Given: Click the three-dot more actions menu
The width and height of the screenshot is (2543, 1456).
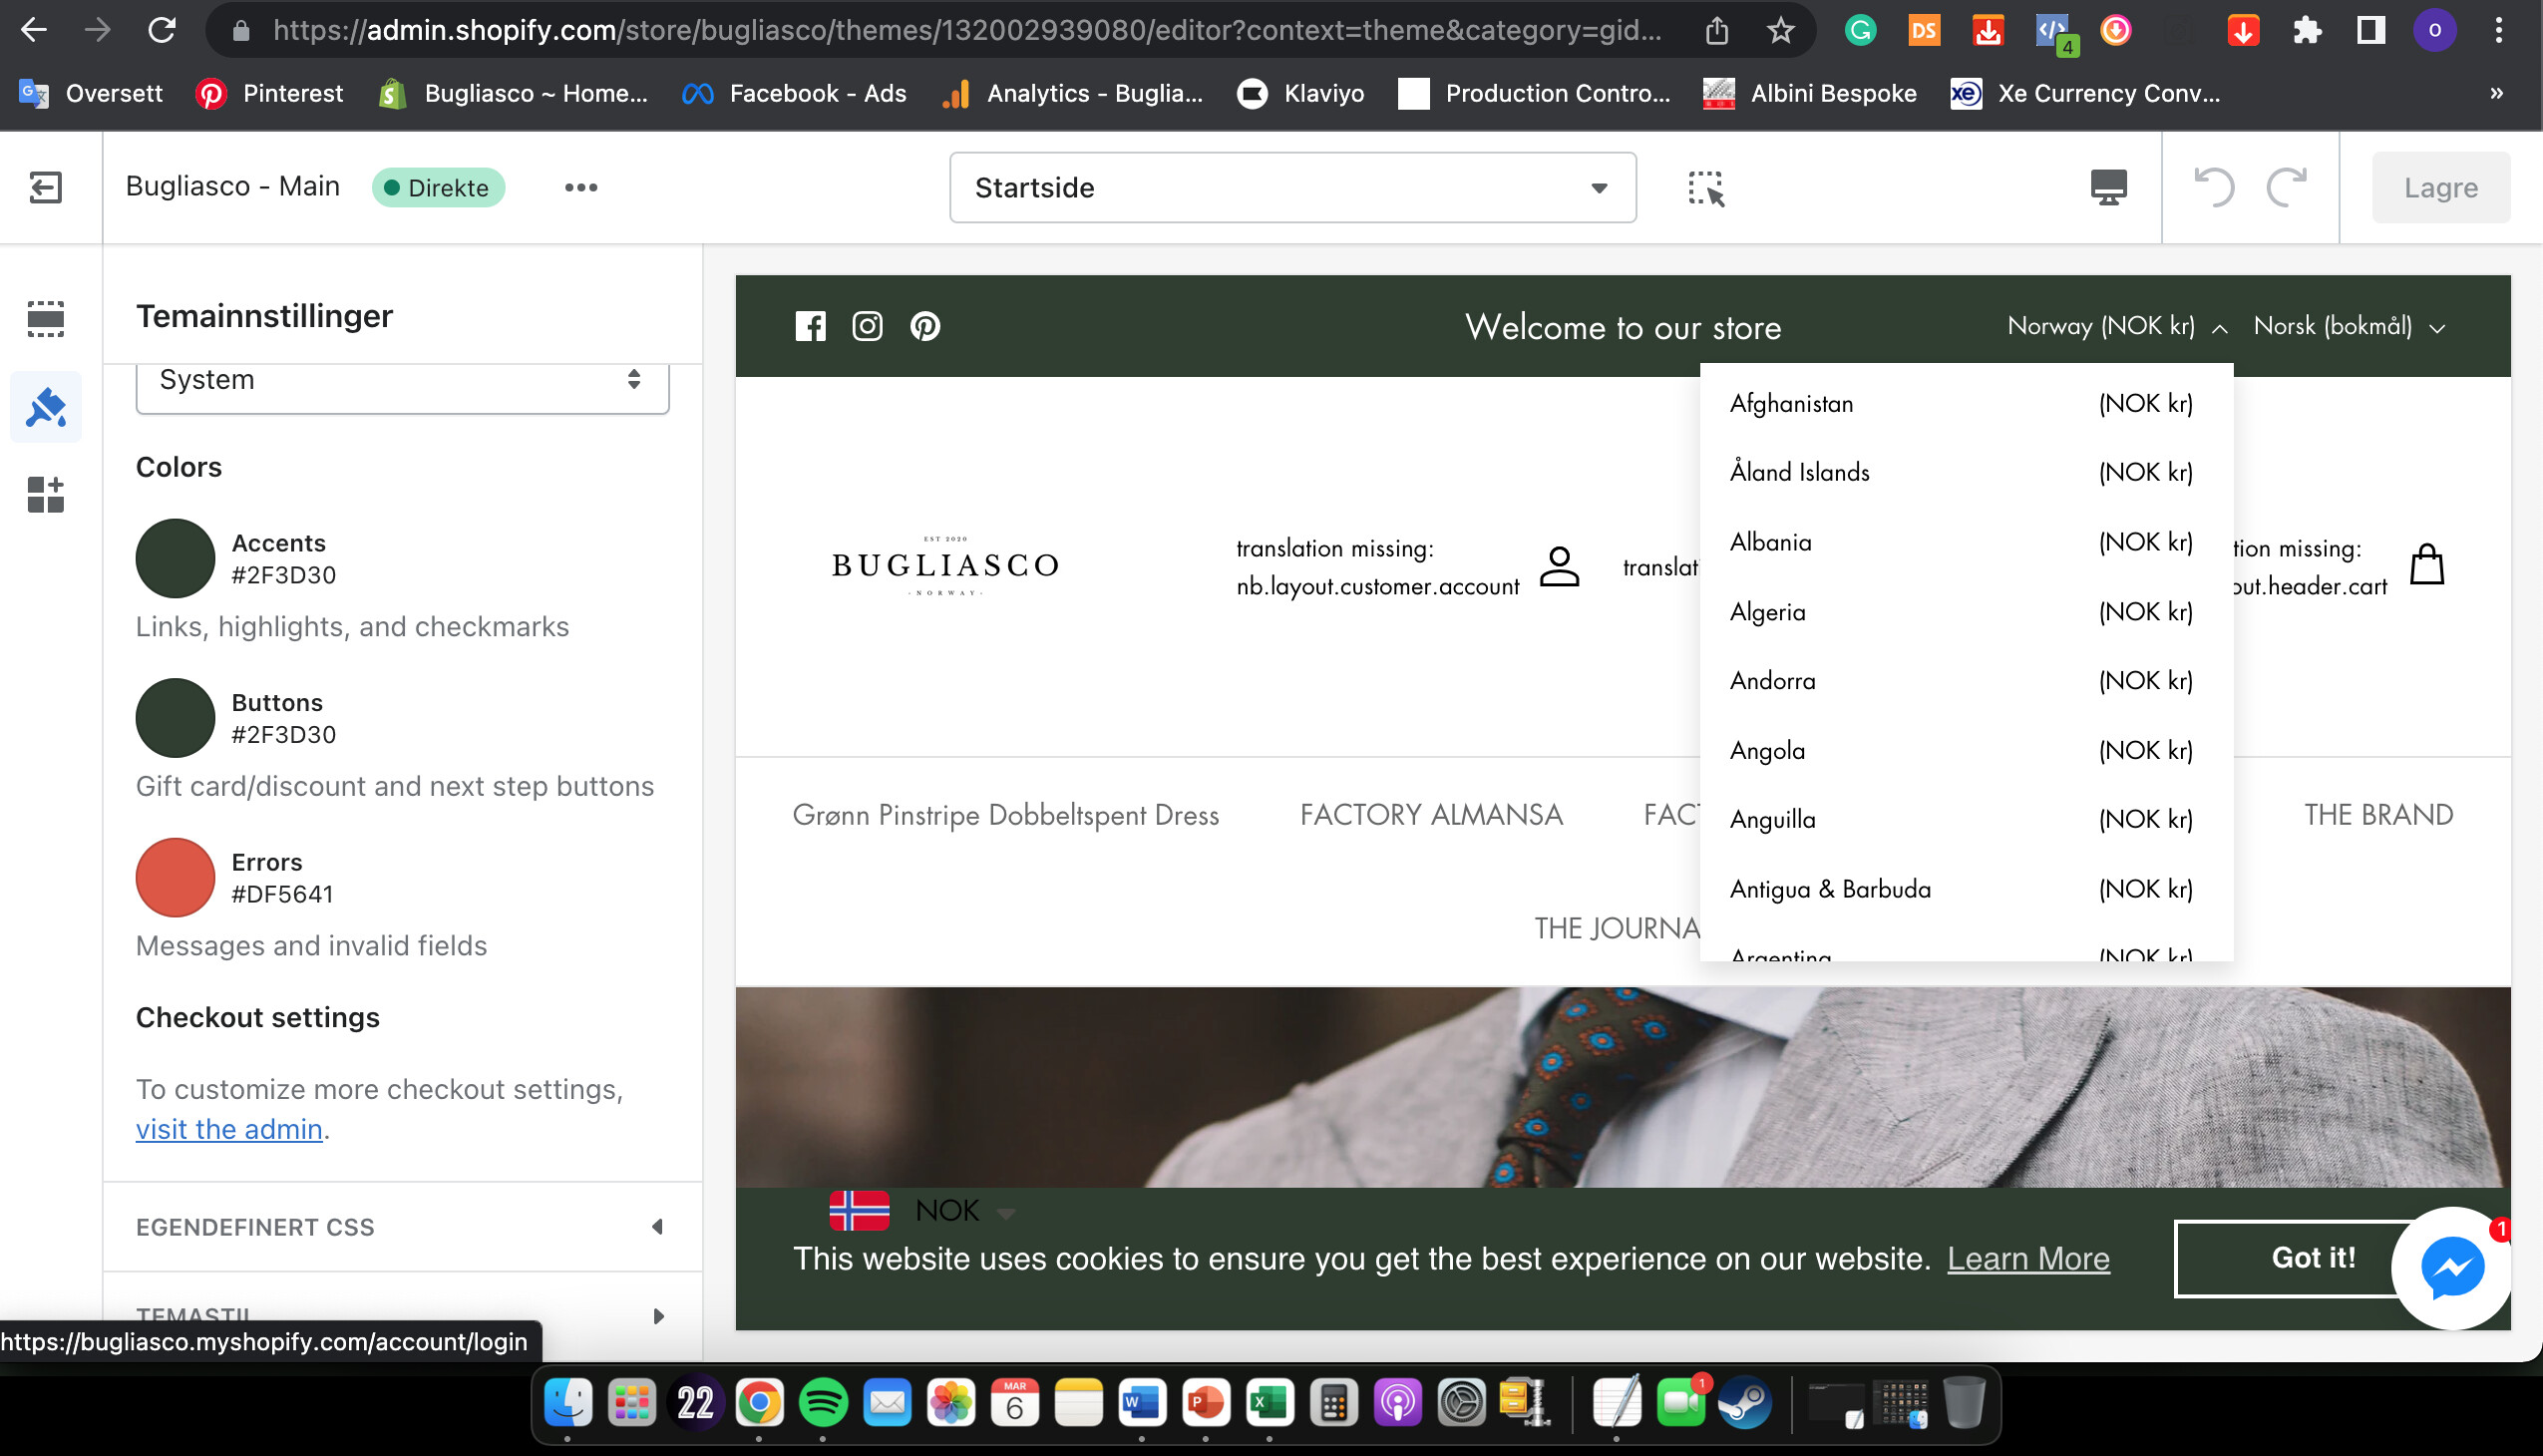Looking at the screenshot, I should pos(581,187).
